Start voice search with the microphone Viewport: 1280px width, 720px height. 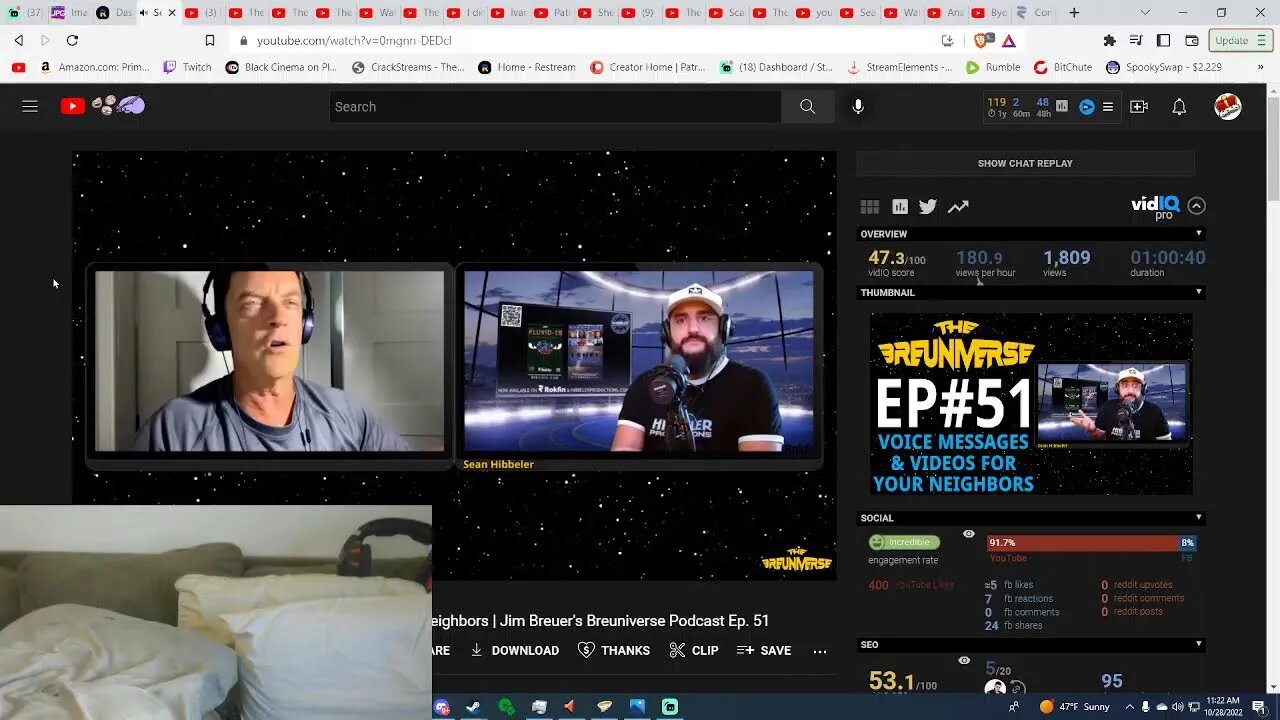858,107
